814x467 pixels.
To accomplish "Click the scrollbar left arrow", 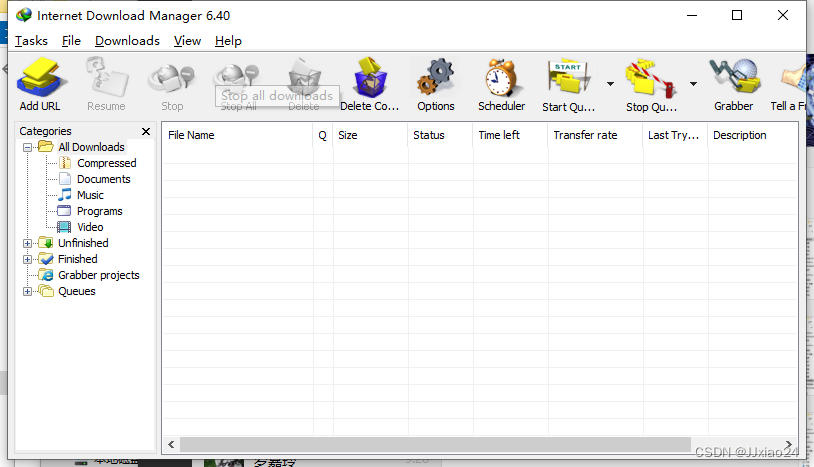I will tap(171, 445).
